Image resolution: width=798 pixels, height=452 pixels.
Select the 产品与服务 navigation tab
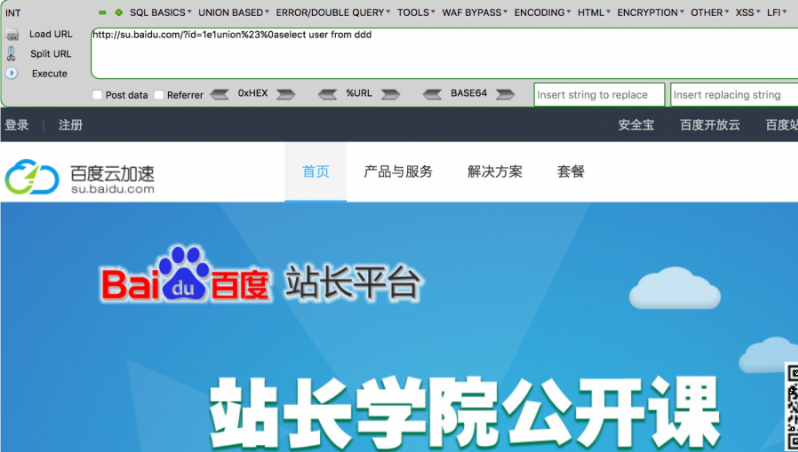[x=398, y=172]
